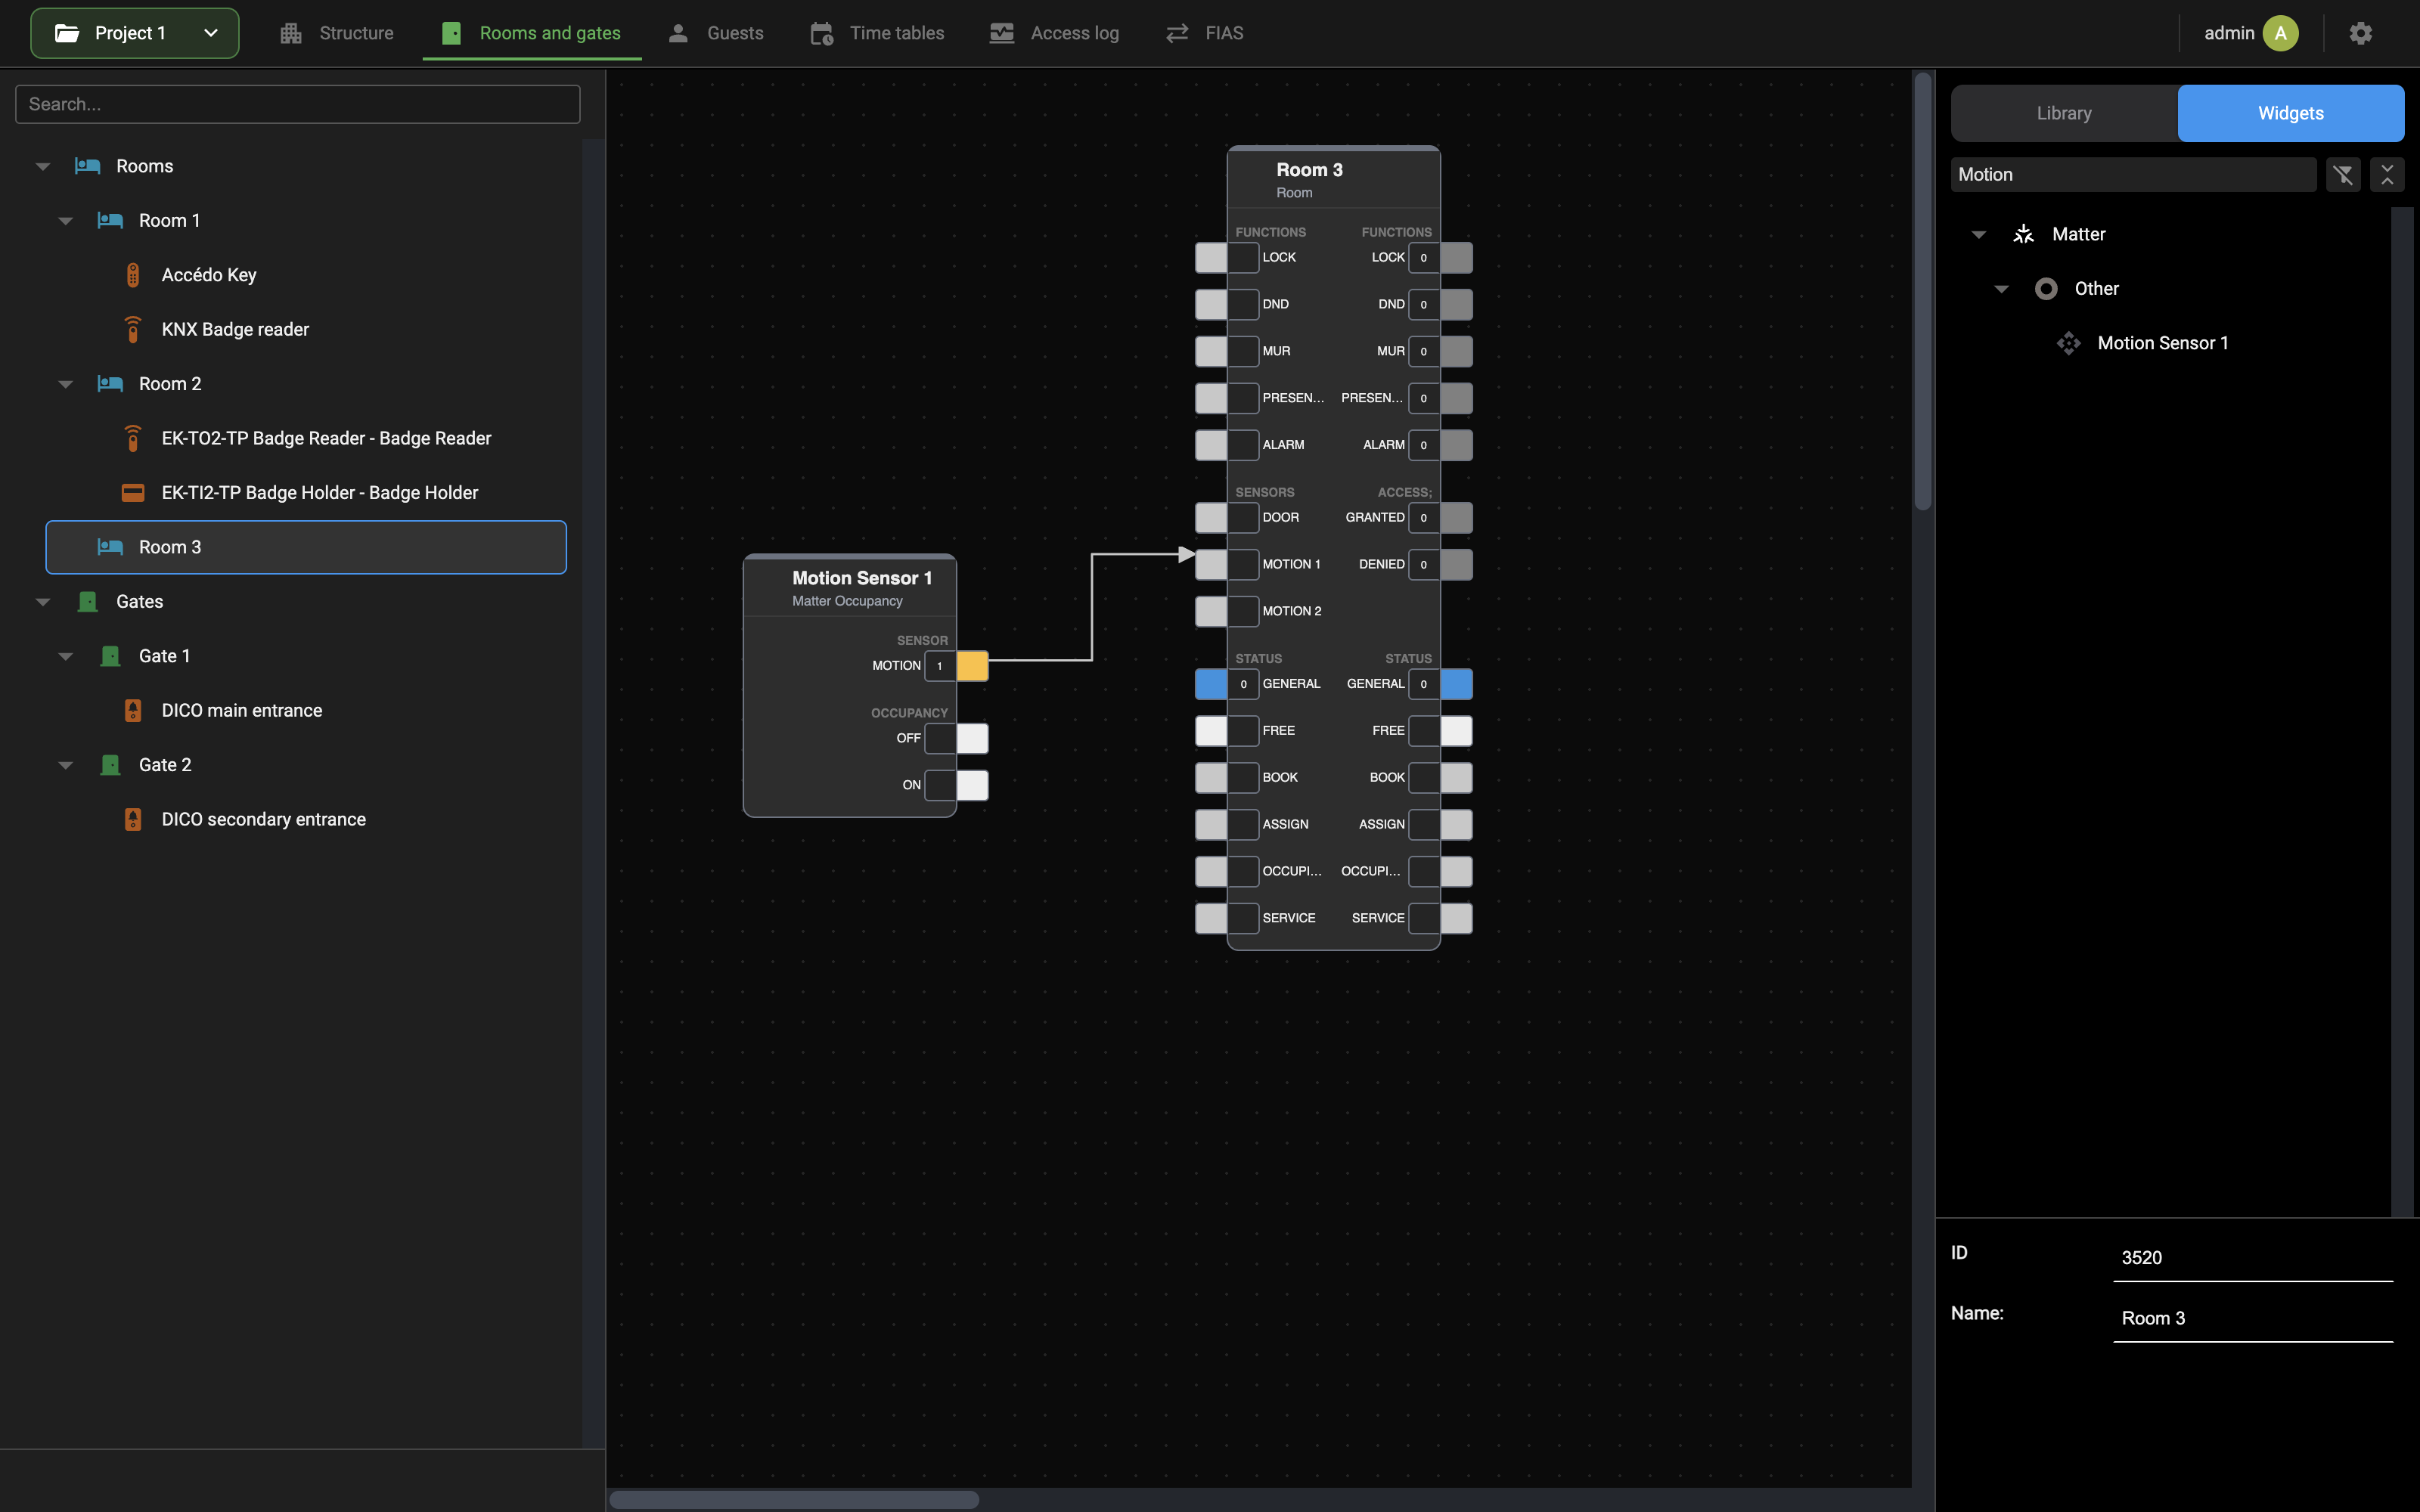Toggle the Motion Sensor OCCUPANCY ON port
Screen dimensions: 2420x1512
tap(972, 785)
